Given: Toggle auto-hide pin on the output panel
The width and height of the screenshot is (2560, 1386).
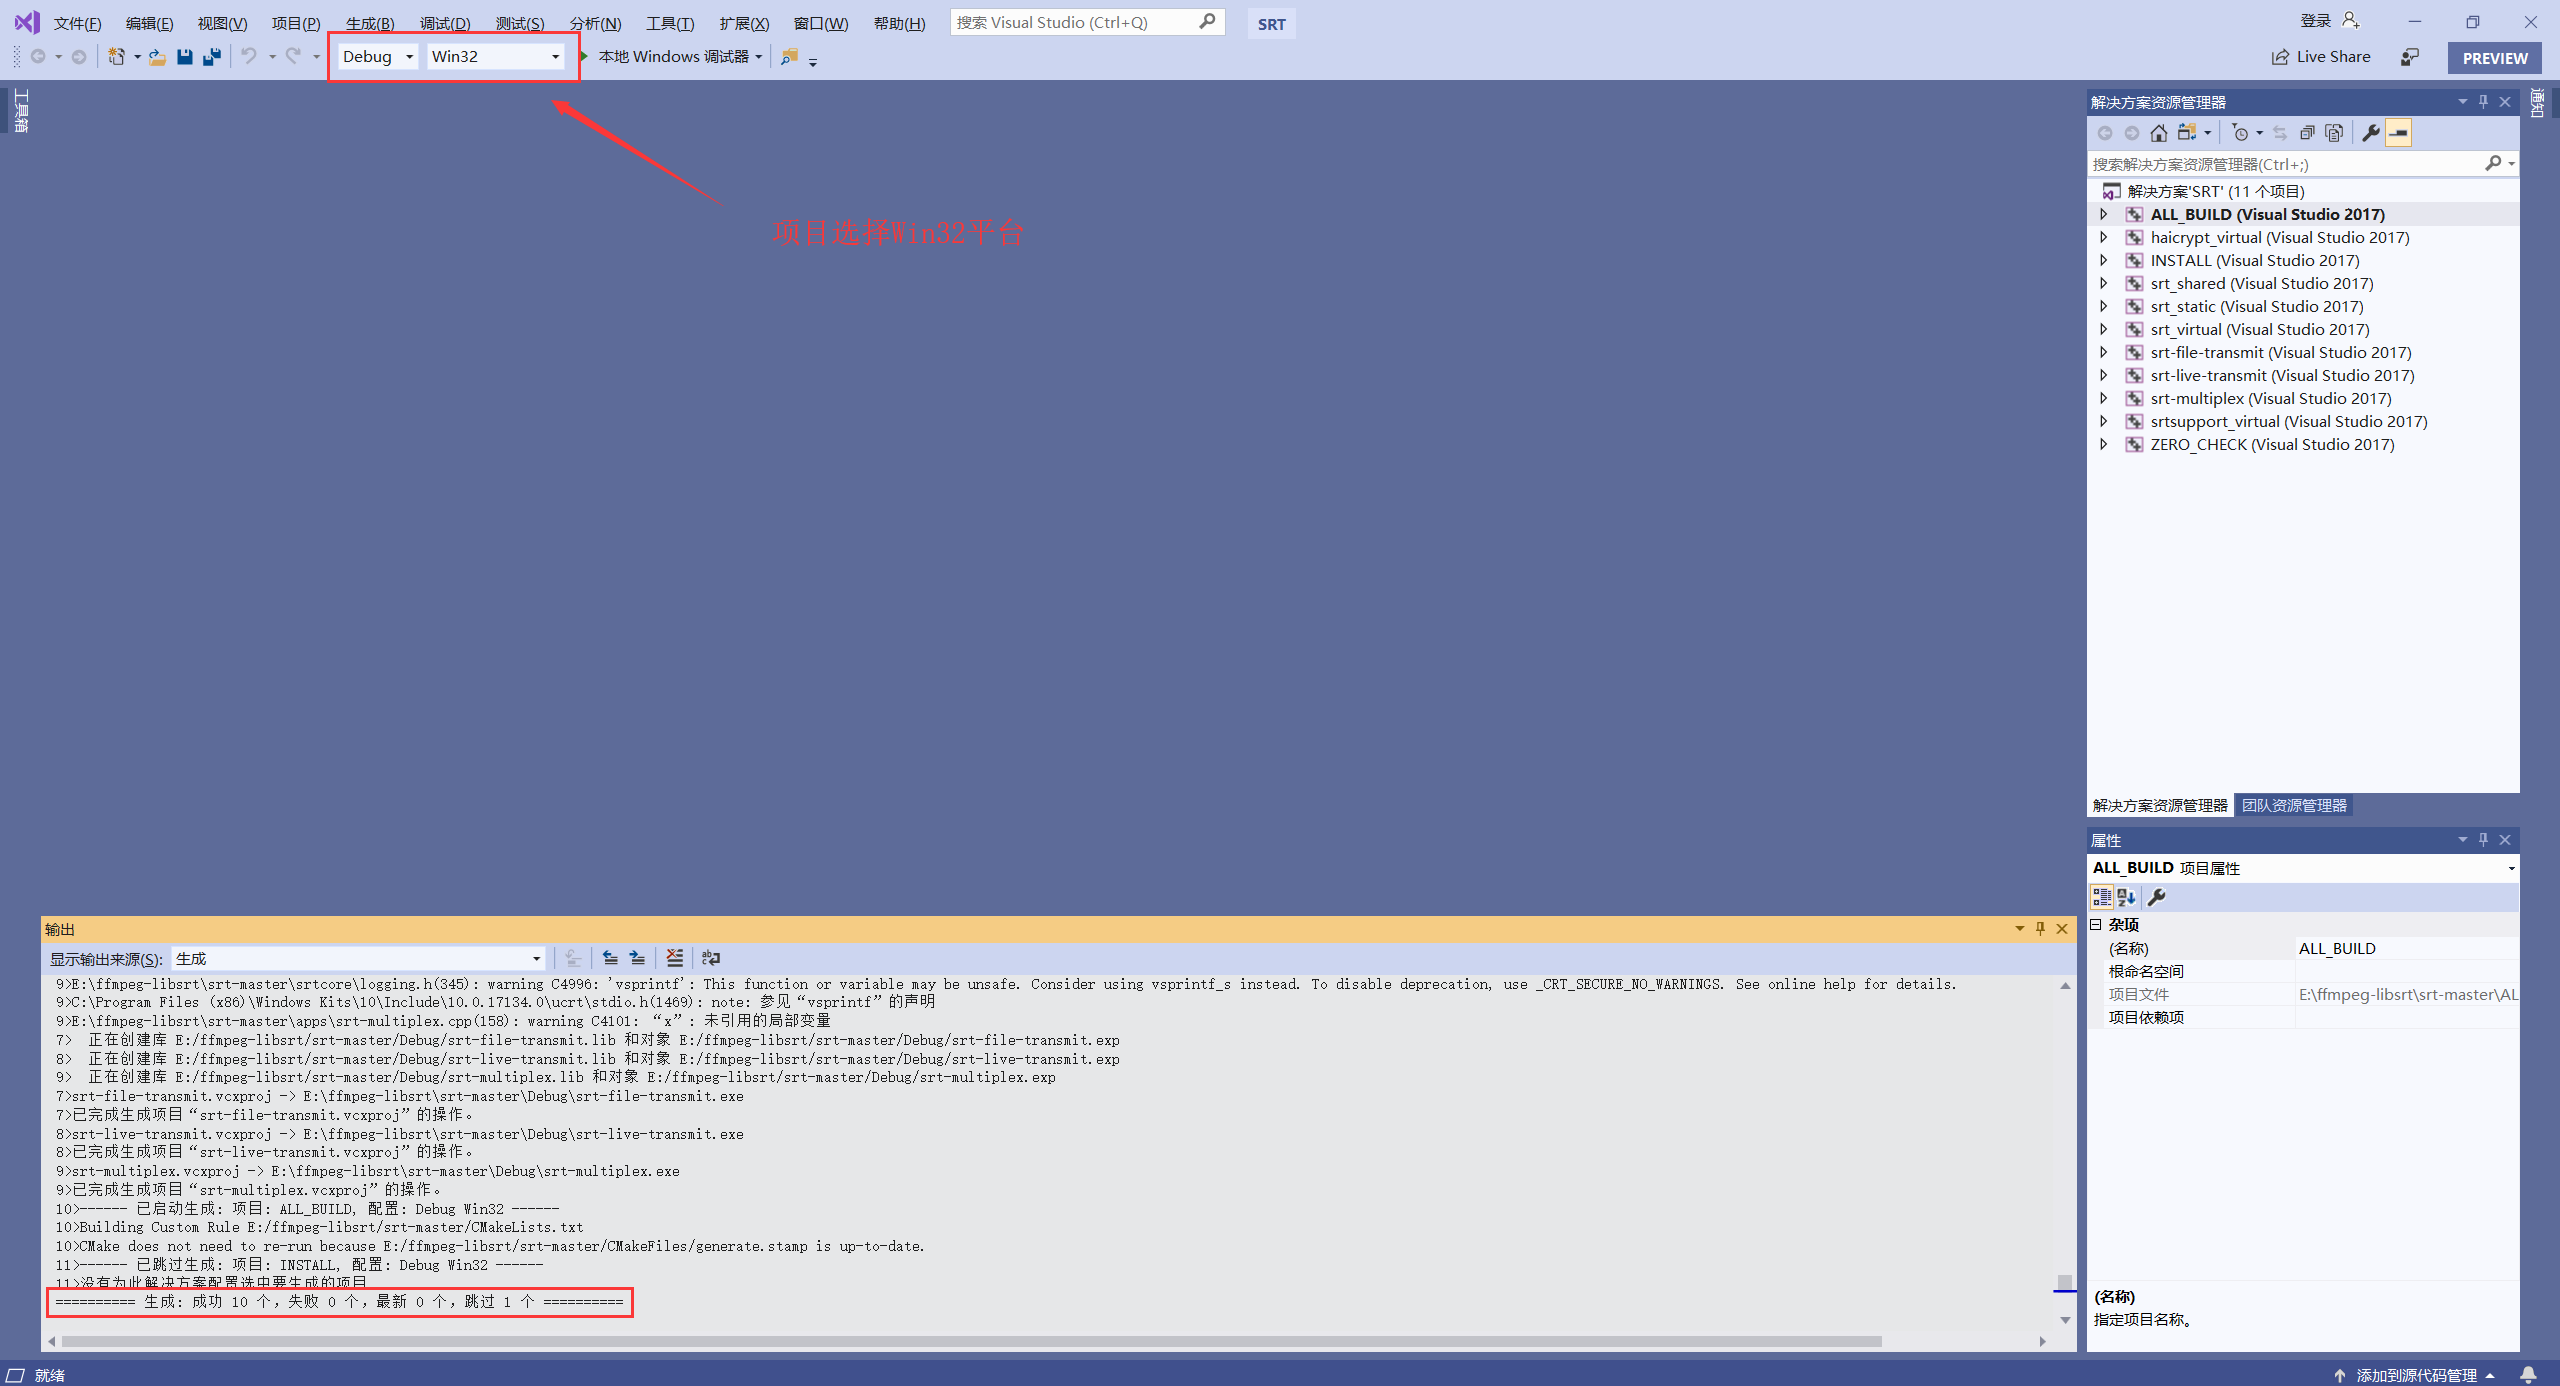Looking at the screenshot, I should point(2040,927).
